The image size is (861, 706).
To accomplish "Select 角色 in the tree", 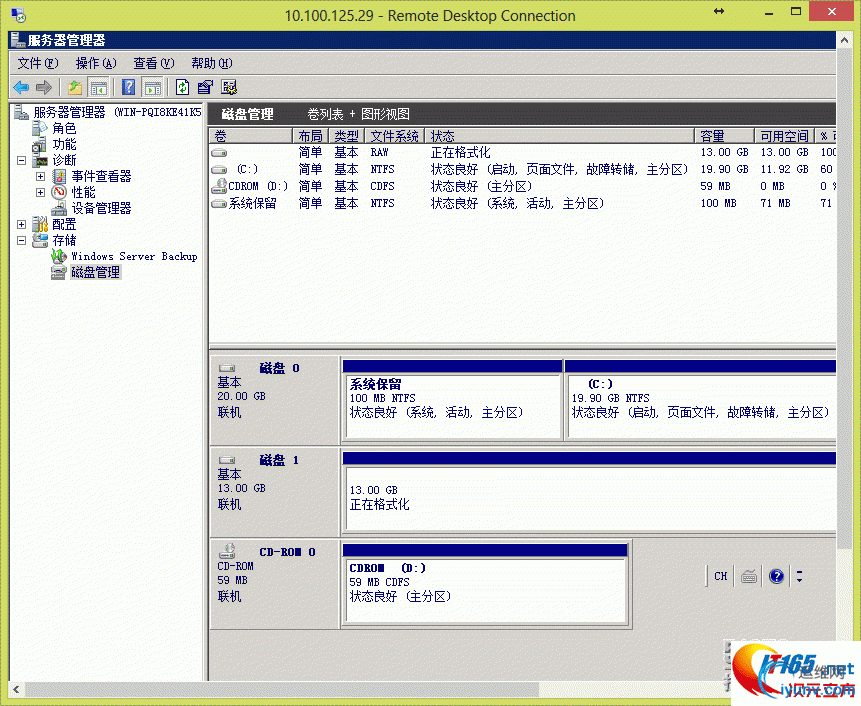I will (64, 128).
